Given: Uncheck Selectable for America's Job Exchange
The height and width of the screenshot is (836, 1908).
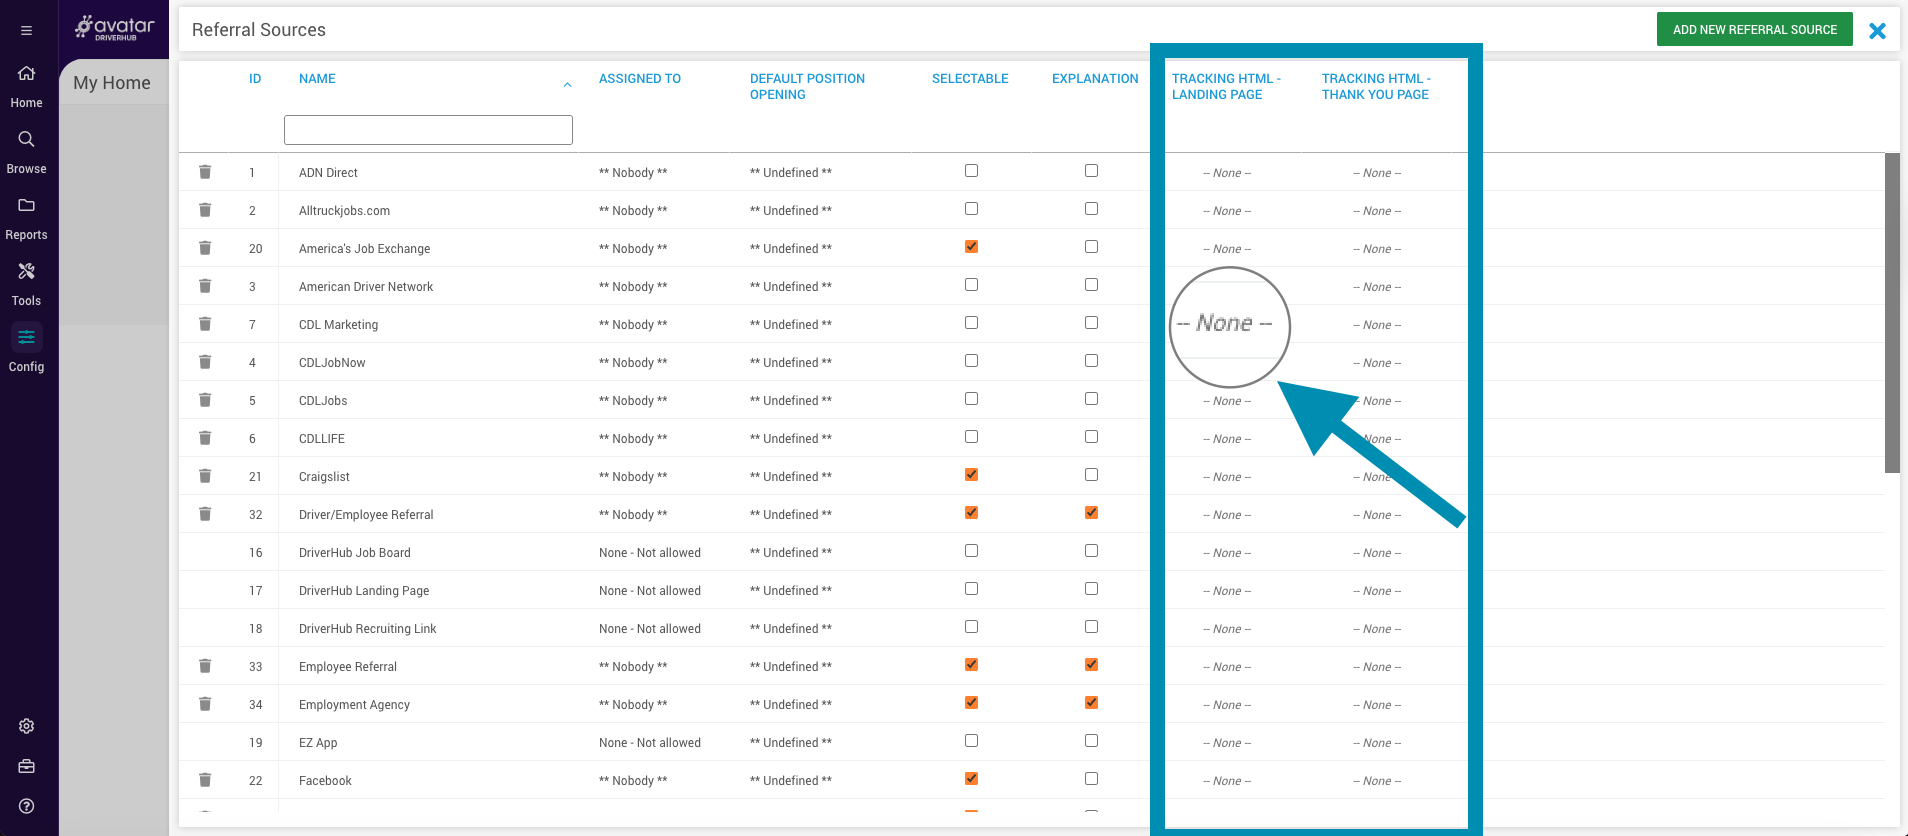Looking at the screenshot, I should coord(971,247).
